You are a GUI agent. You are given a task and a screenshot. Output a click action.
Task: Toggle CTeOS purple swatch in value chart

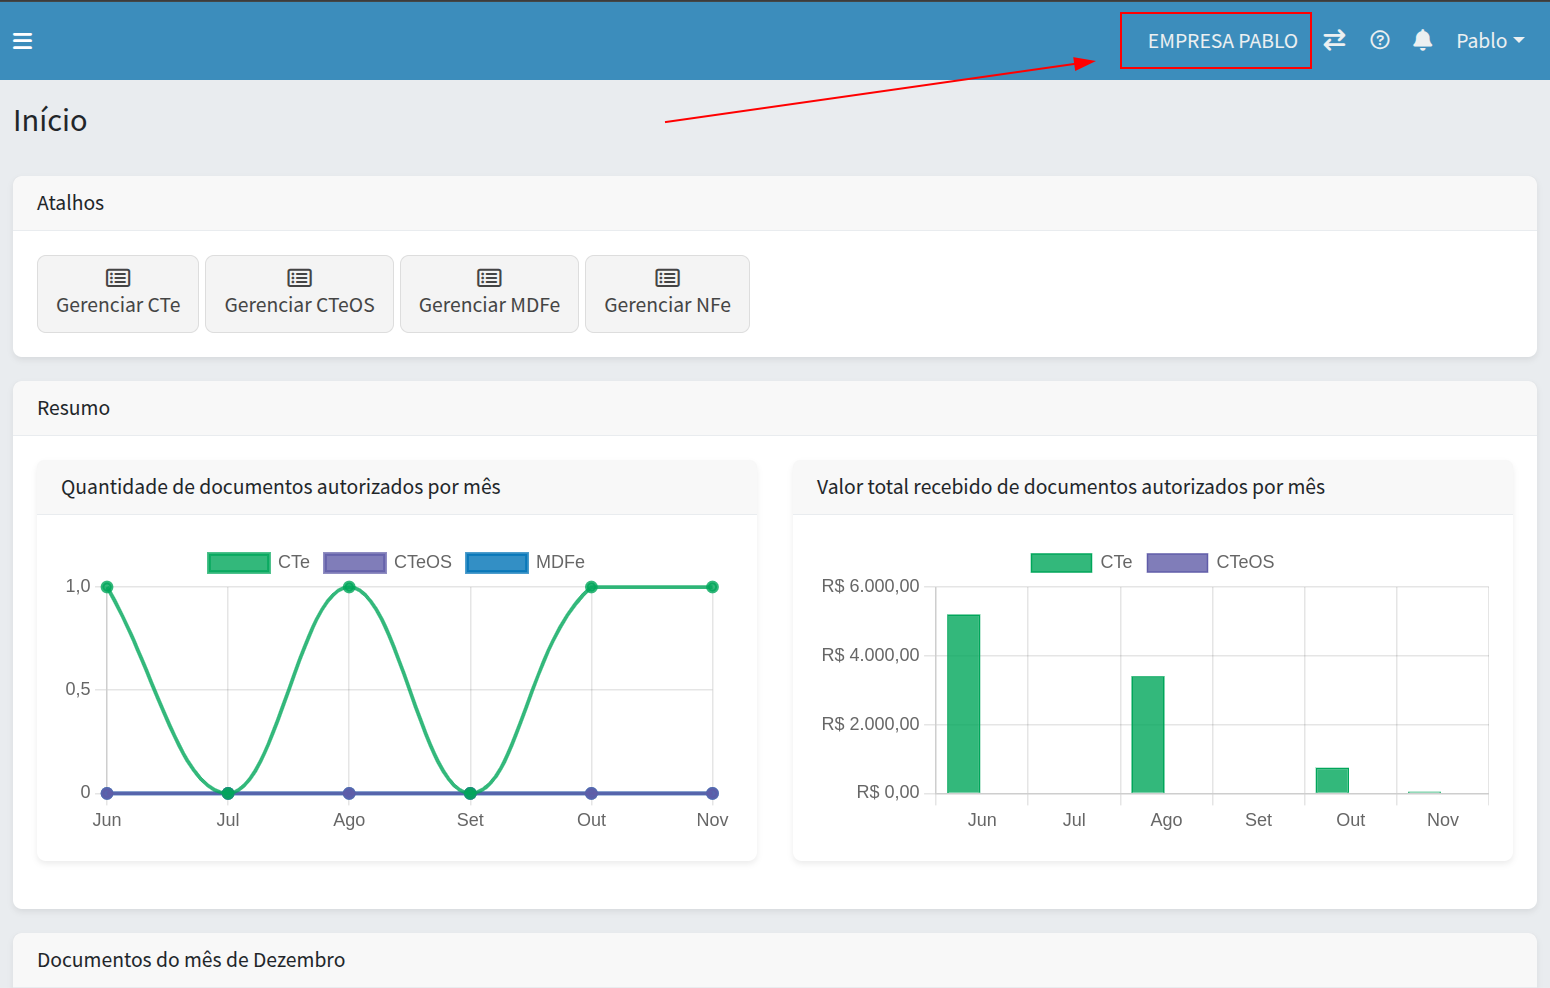click(1177, 563)
